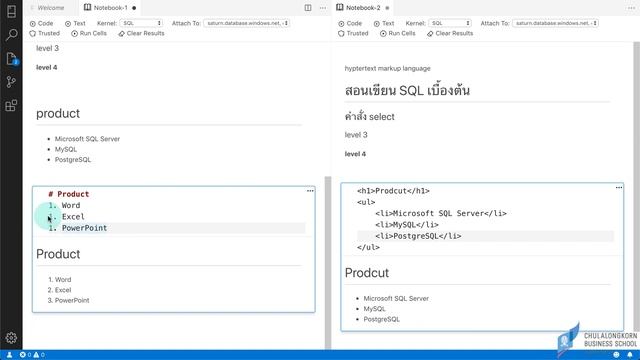Open cell options ellipsis in Product markdown cell
Viewport: 640px width, 360px height.
click(x=310, y=191)
